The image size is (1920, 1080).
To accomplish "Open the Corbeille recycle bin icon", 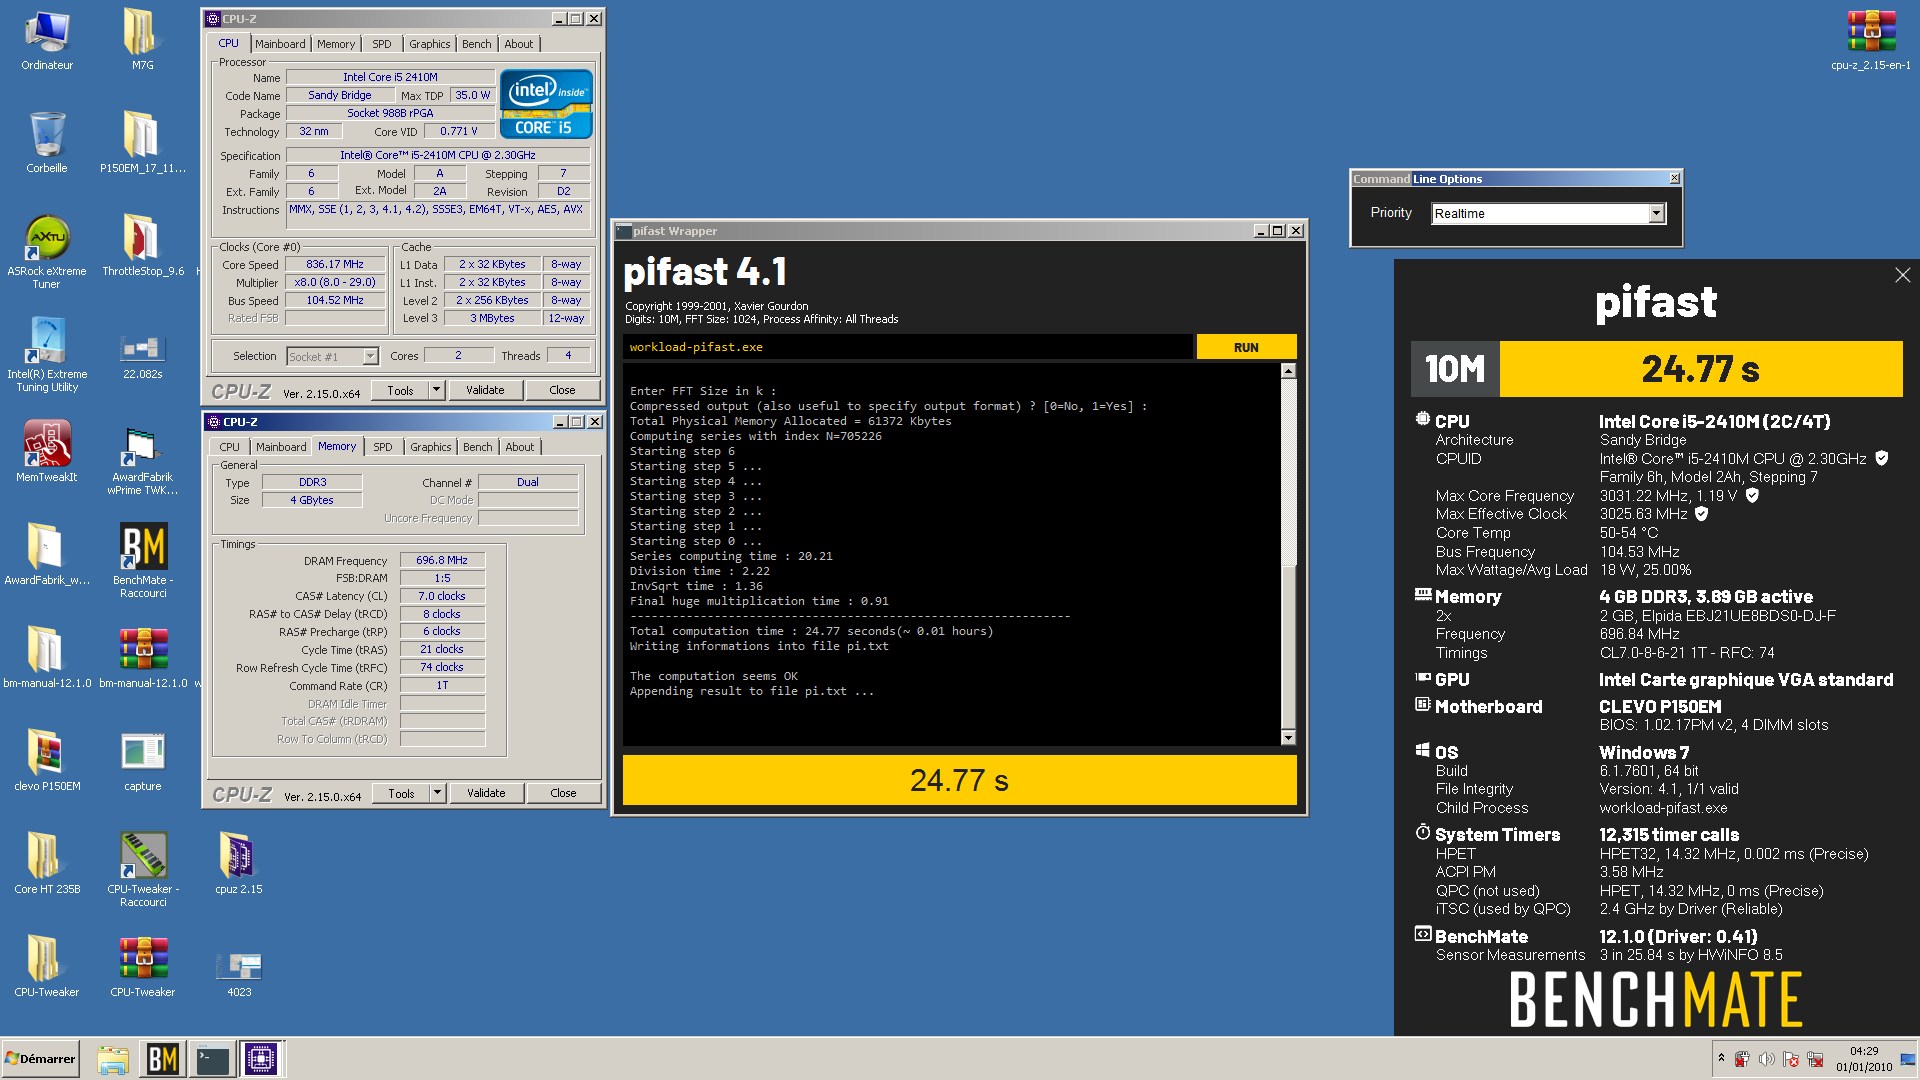I will pos(47,143).
